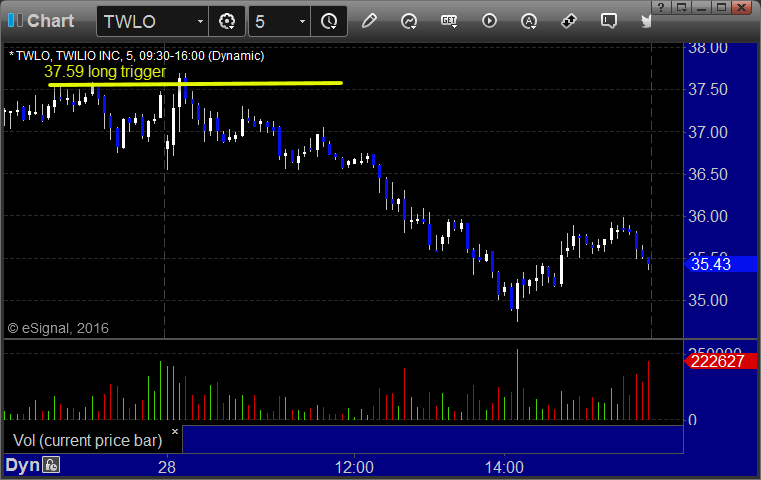Image resolution: width=761 pixels, height=480 pixels.
Task: Click the Chart title label in toolbar
Action: tap(50, 20)
